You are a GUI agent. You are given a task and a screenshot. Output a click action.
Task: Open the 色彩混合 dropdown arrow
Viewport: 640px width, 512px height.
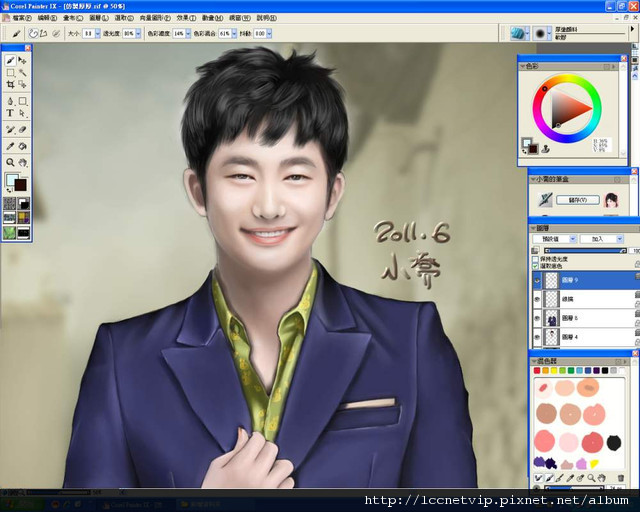pyautogui.click(x=234, y=33)
